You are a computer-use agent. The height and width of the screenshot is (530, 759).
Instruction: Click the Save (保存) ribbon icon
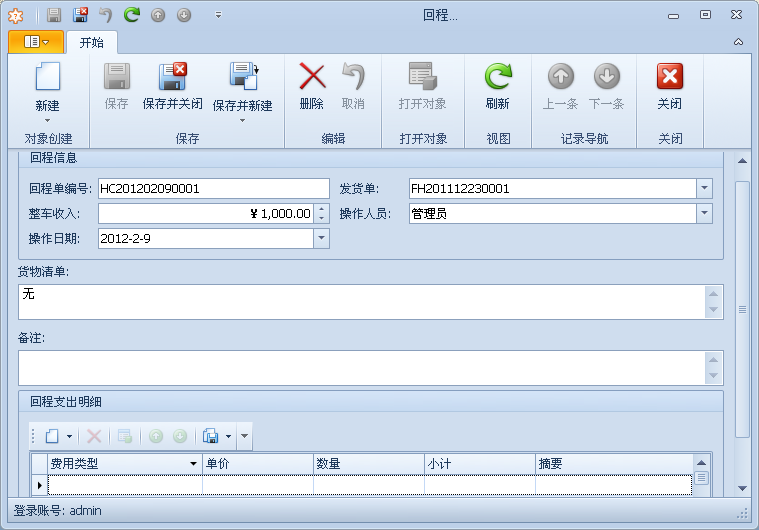click(117, 76)
